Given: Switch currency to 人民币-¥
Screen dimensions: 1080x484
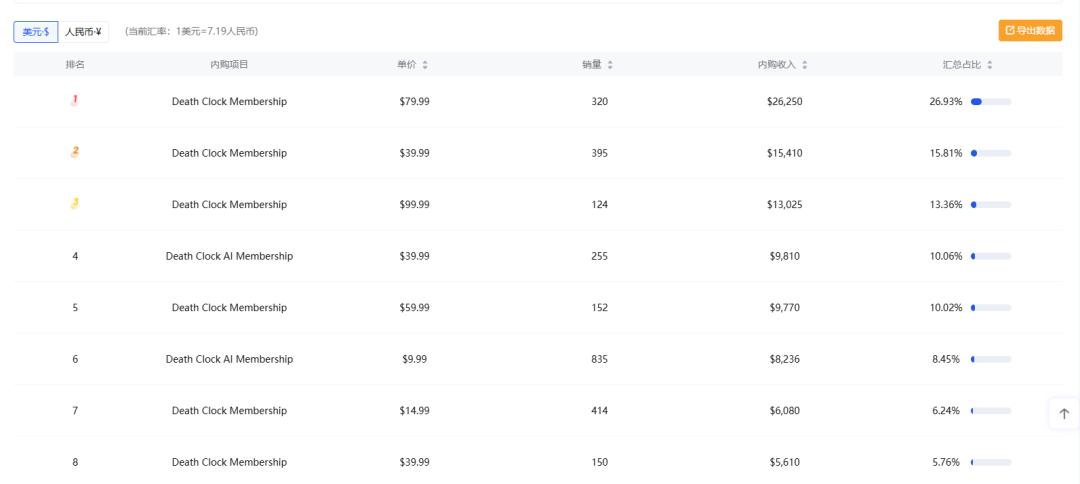Looking at the screenshot, I should point(84,32).
